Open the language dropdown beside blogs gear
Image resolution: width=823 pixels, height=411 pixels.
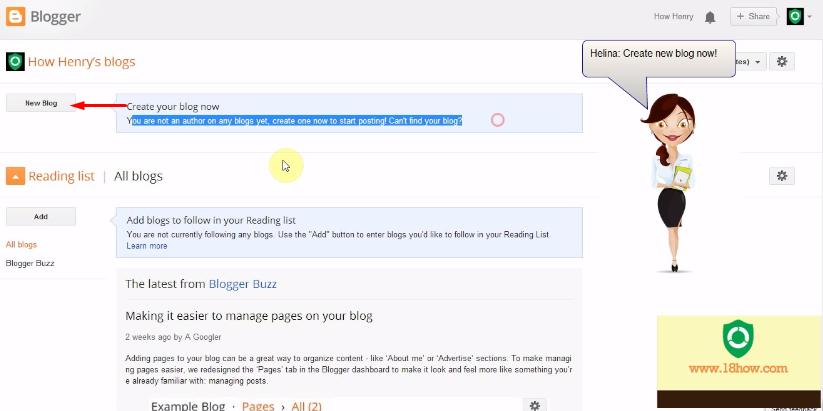coord(752,62)
